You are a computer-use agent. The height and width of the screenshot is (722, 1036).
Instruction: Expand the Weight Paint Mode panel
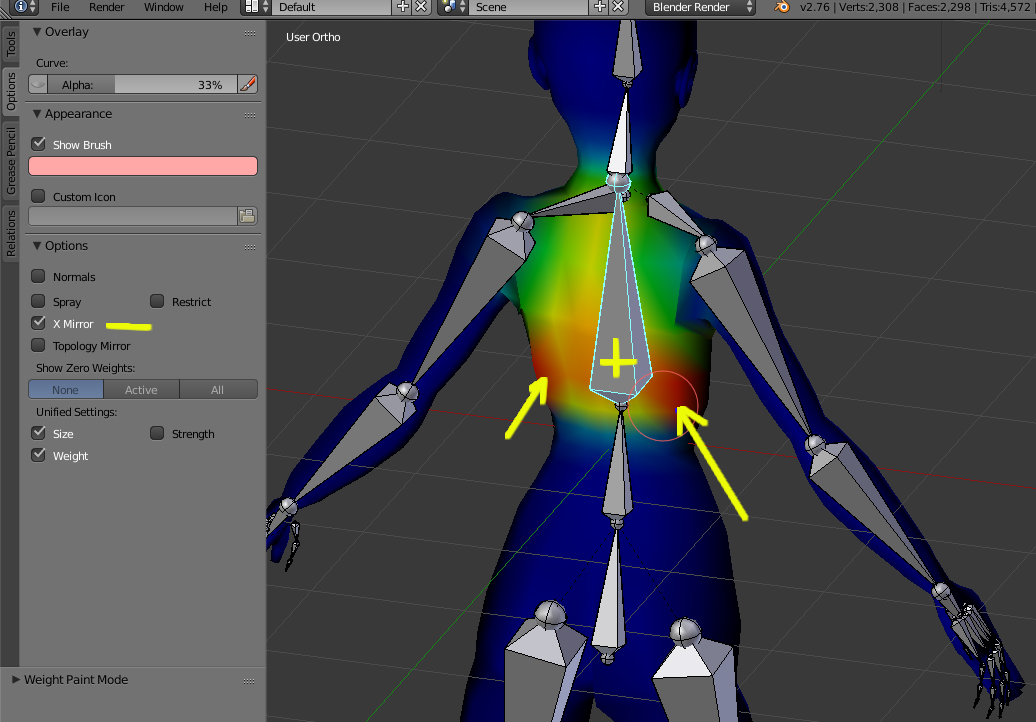[16, 680]
